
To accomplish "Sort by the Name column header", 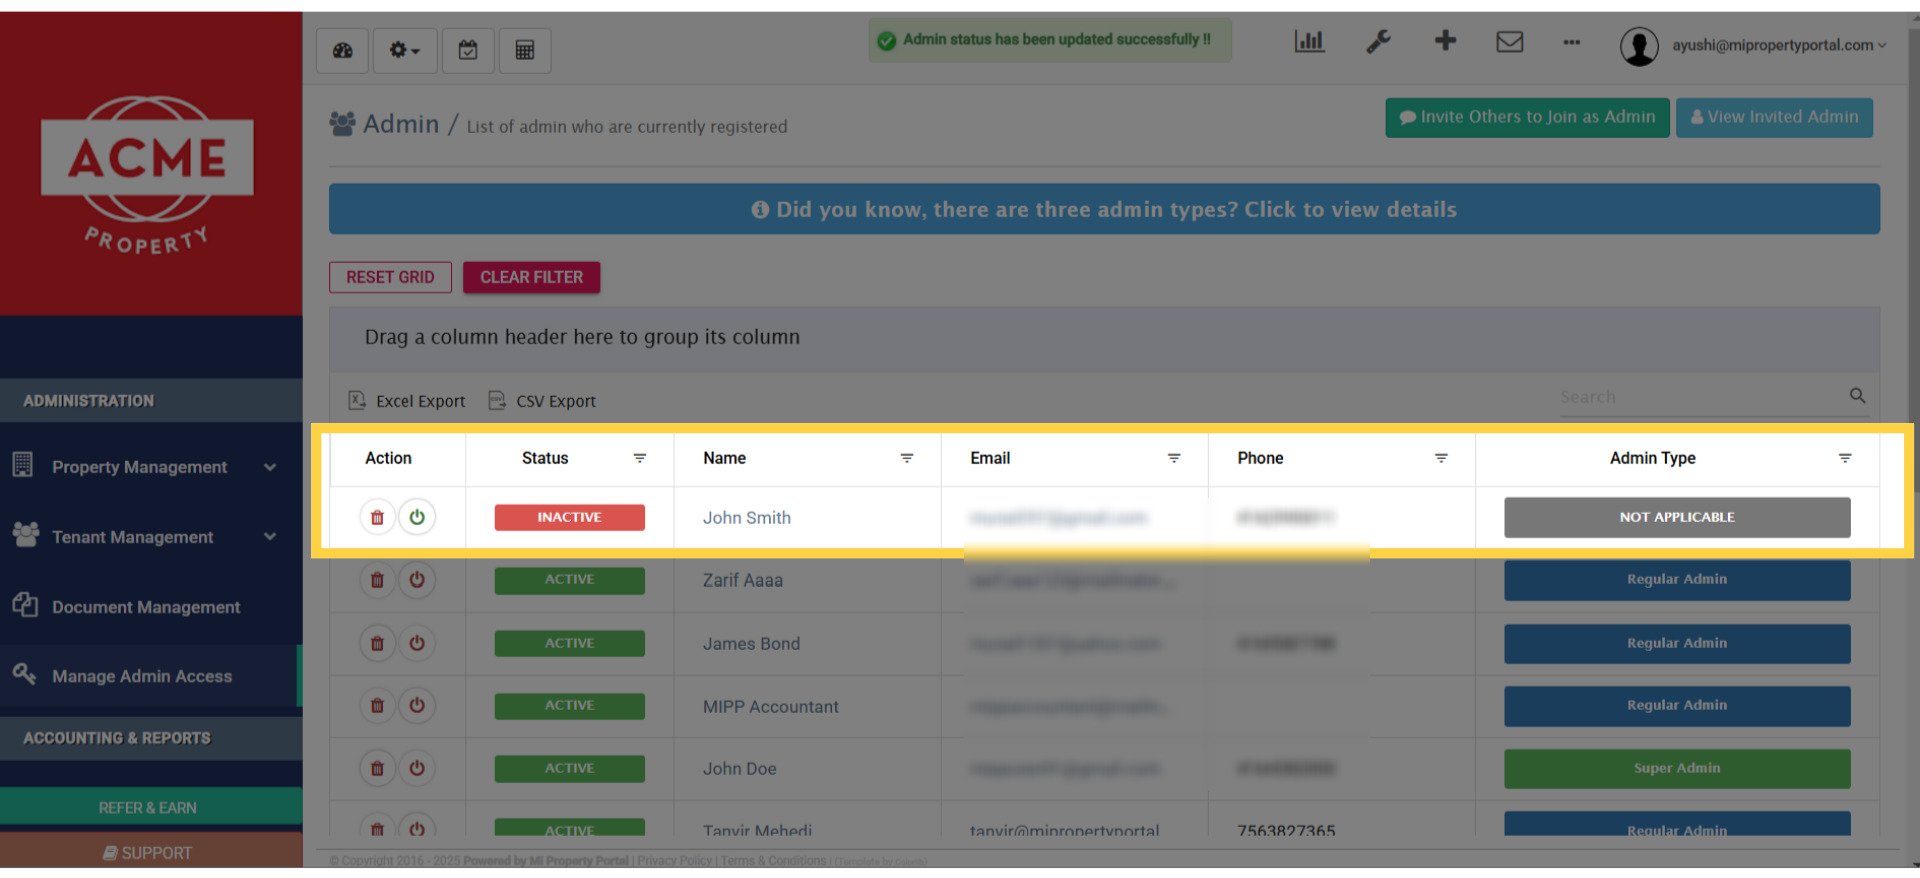I will point(724,458).
